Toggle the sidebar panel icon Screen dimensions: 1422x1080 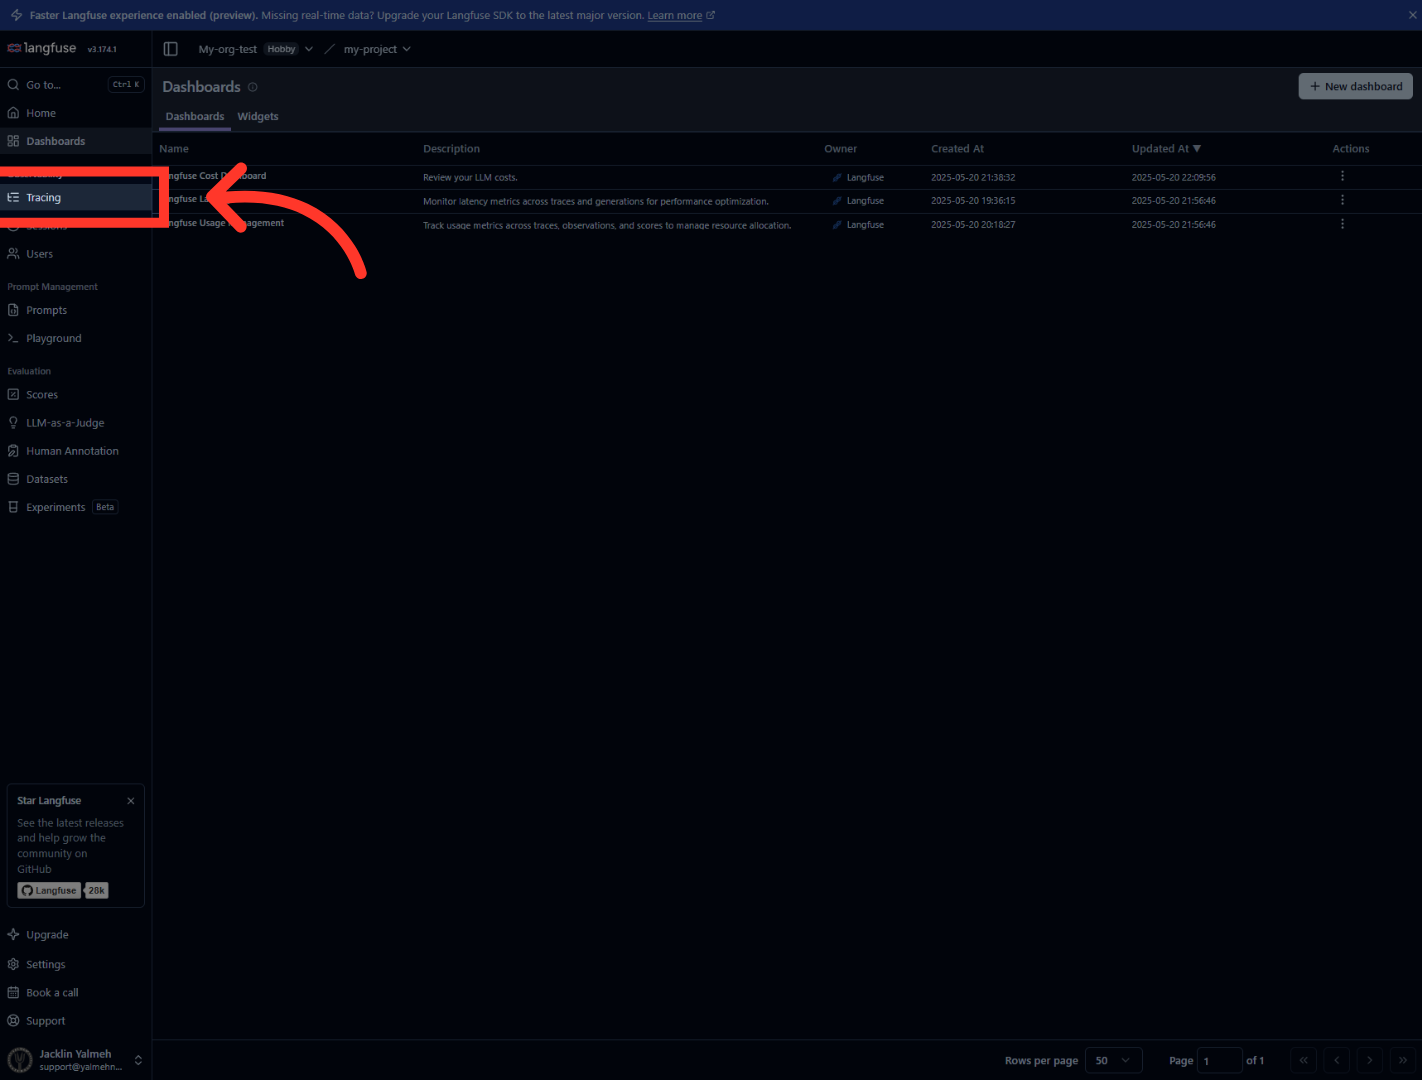[x=171, y=49]
